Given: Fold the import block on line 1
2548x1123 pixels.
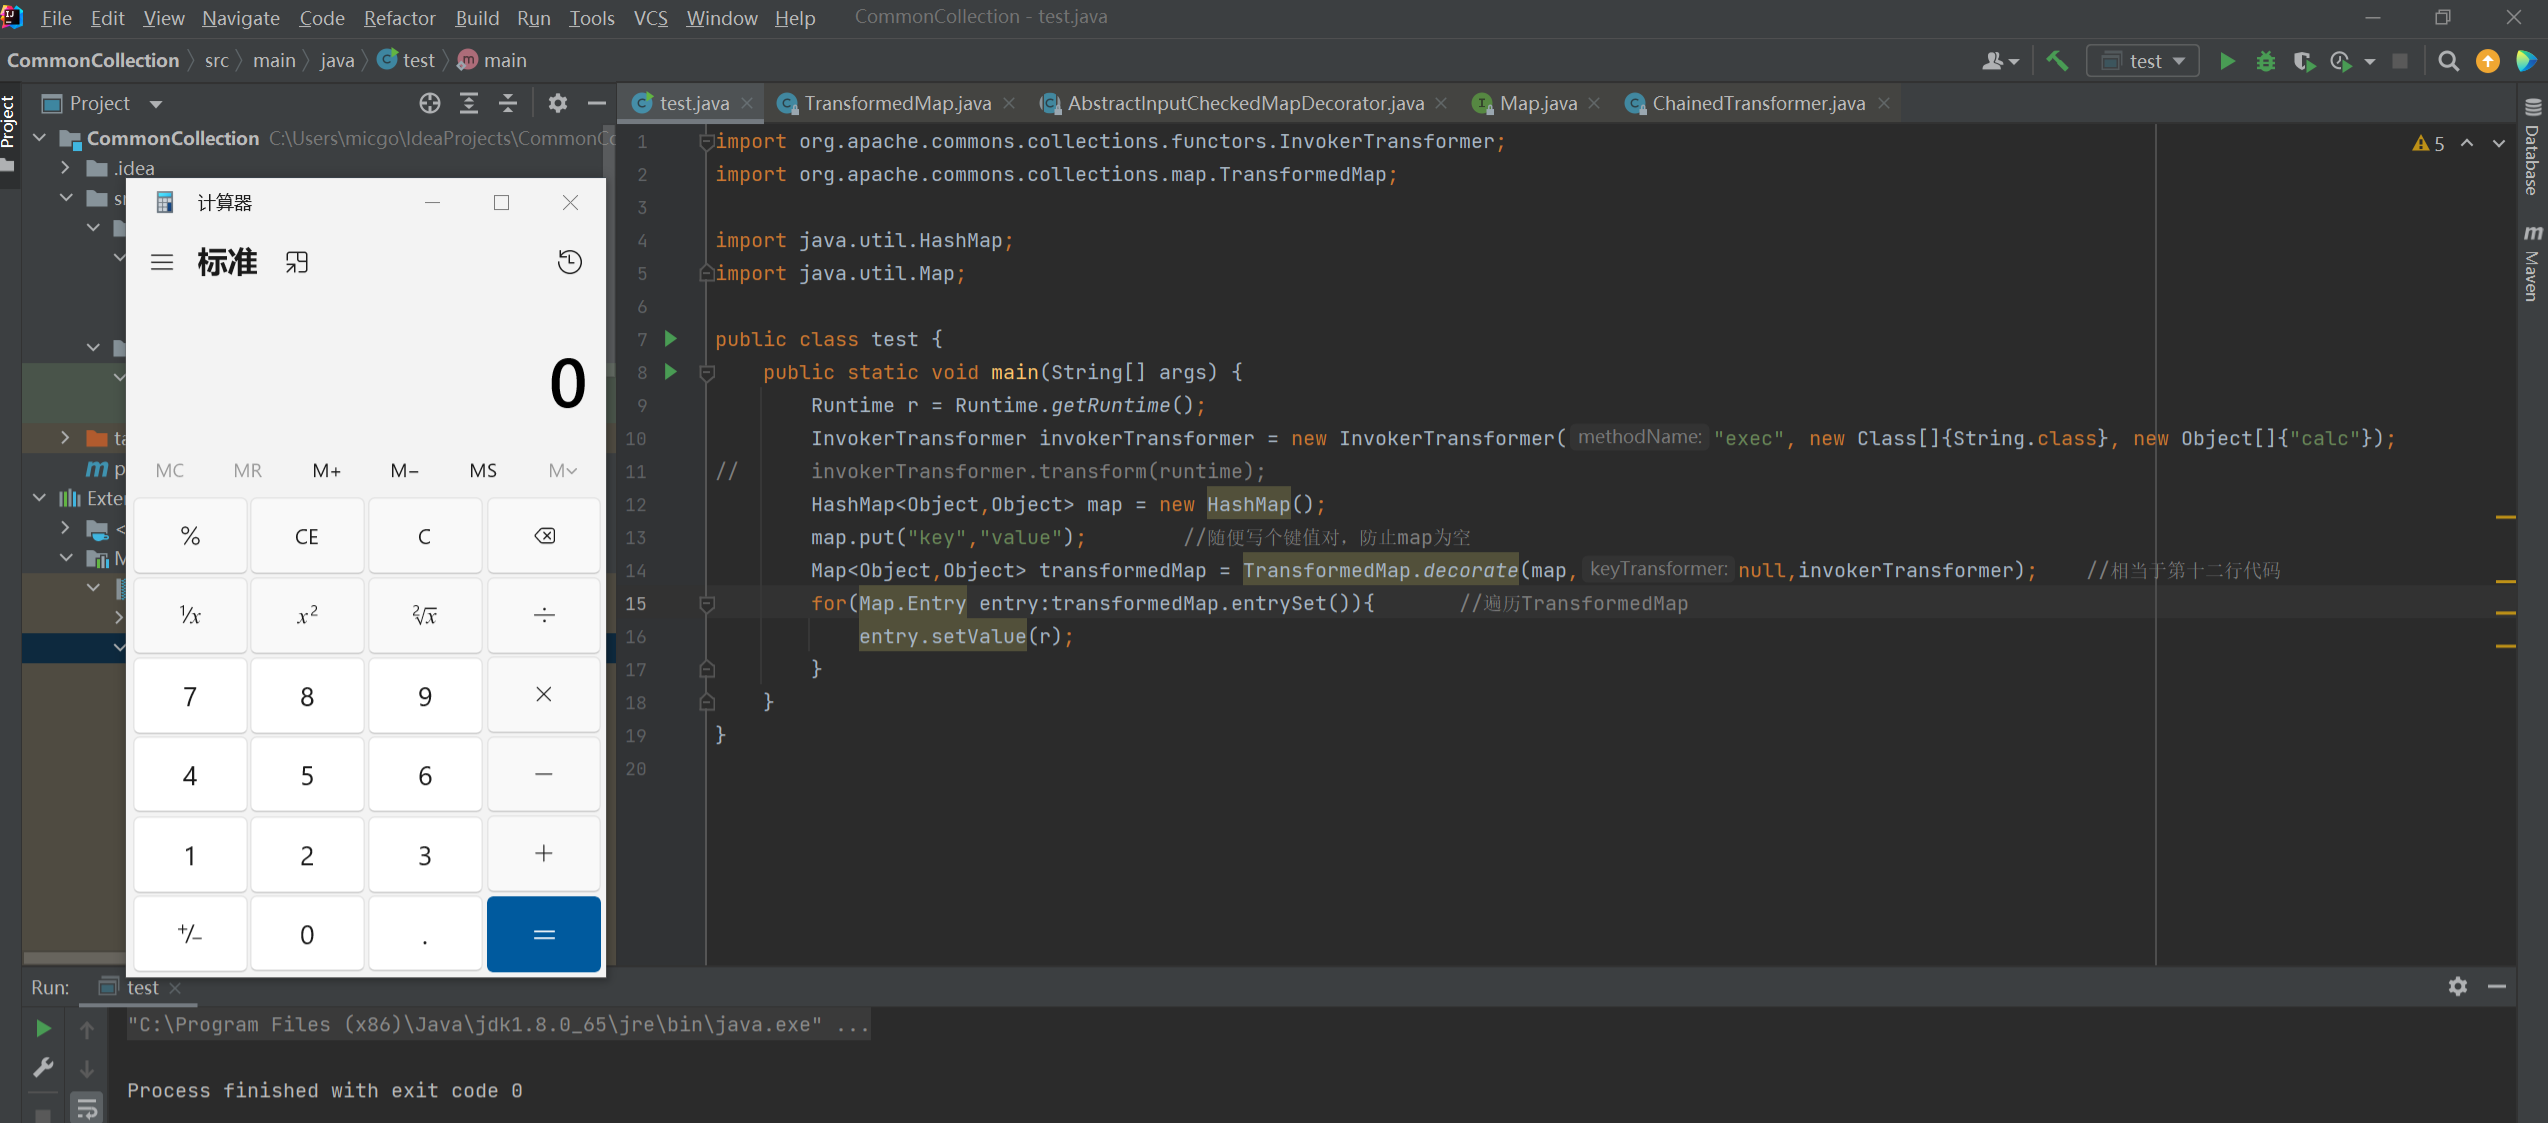Looking at the screenshot, I should (x=706, y=142).
